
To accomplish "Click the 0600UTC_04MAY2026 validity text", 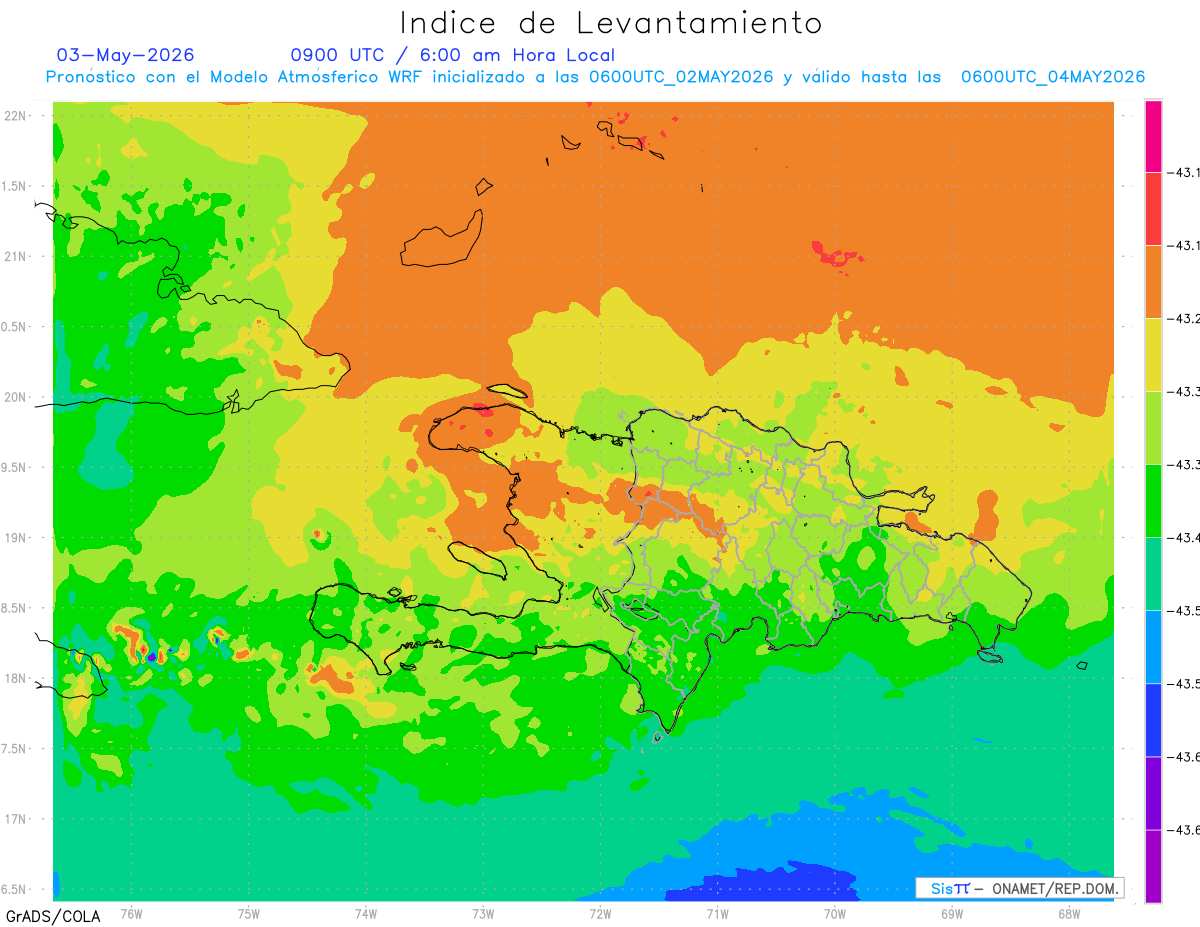I will [x=1053, y=77].
